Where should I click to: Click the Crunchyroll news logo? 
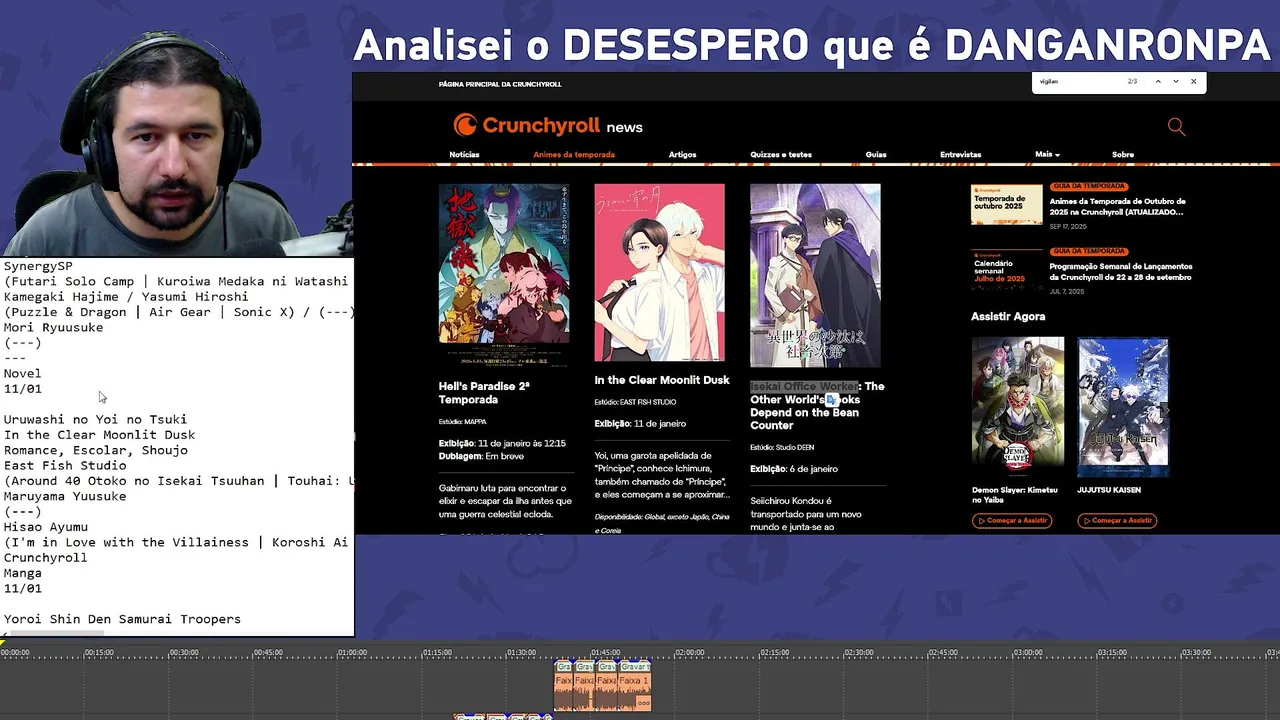tap(548, 125)
